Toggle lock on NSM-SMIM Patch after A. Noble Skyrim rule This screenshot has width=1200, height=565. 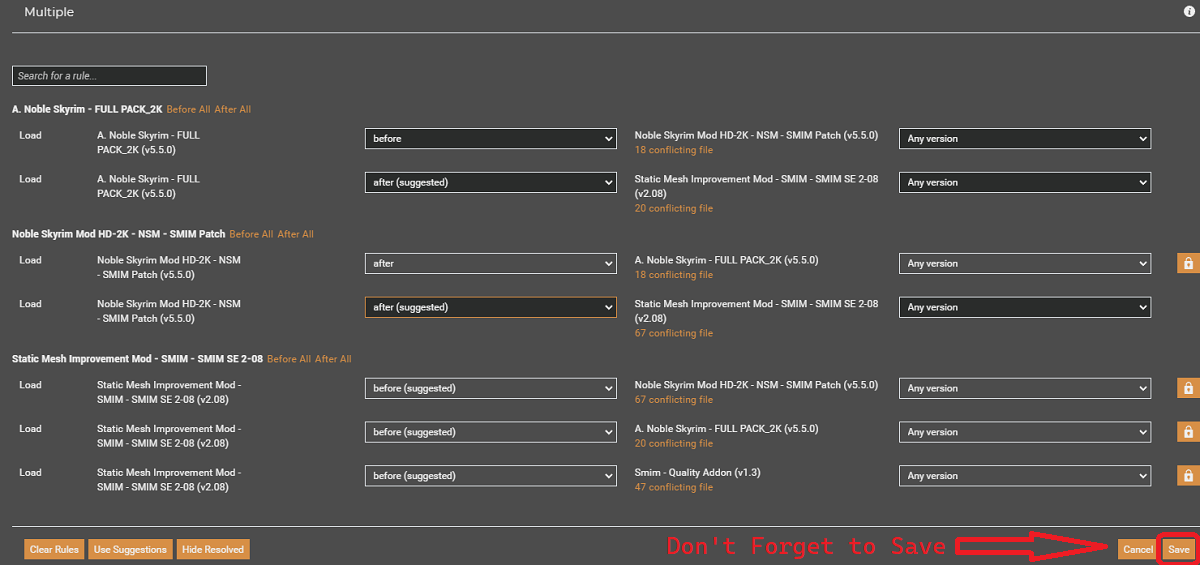pyautogui.click(x=1188, y=263)
